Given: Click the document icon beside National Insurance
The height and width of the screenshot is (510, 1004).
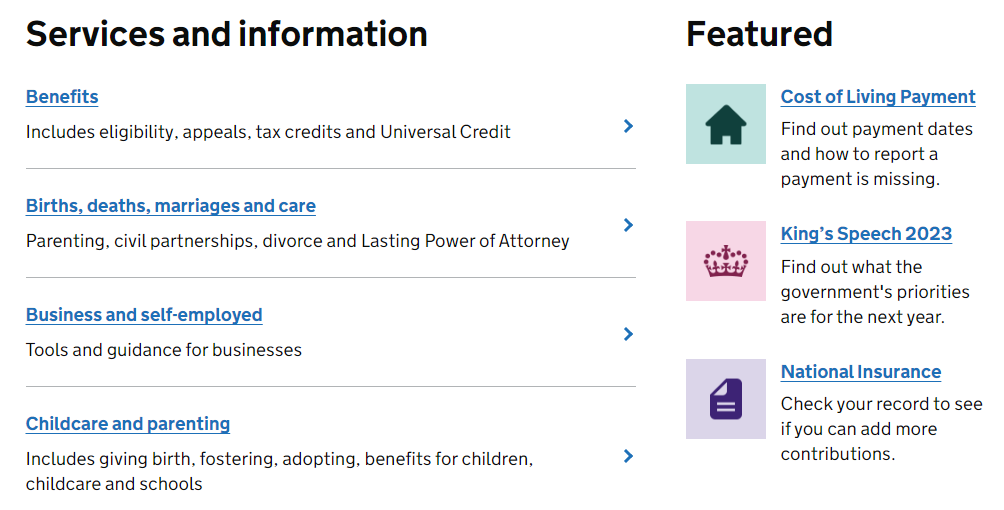Looking at the screenshot, I should [x=725, y=398].
